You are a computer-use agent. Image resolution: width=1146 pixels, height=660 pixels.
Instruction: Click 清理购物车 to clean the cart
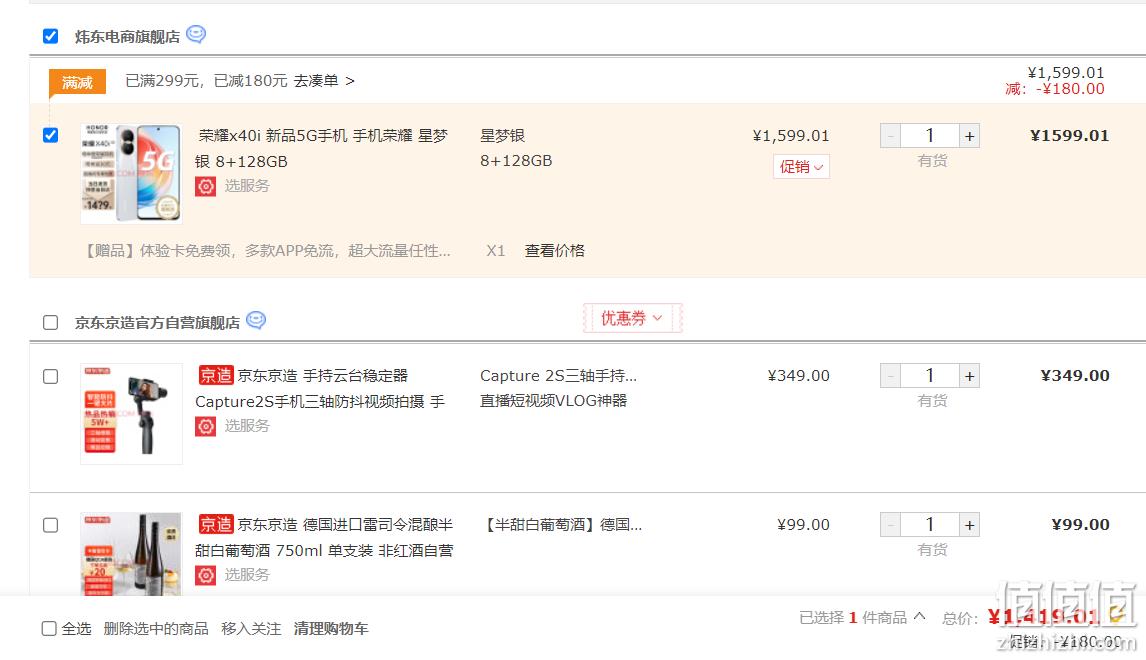coord(331,629)
